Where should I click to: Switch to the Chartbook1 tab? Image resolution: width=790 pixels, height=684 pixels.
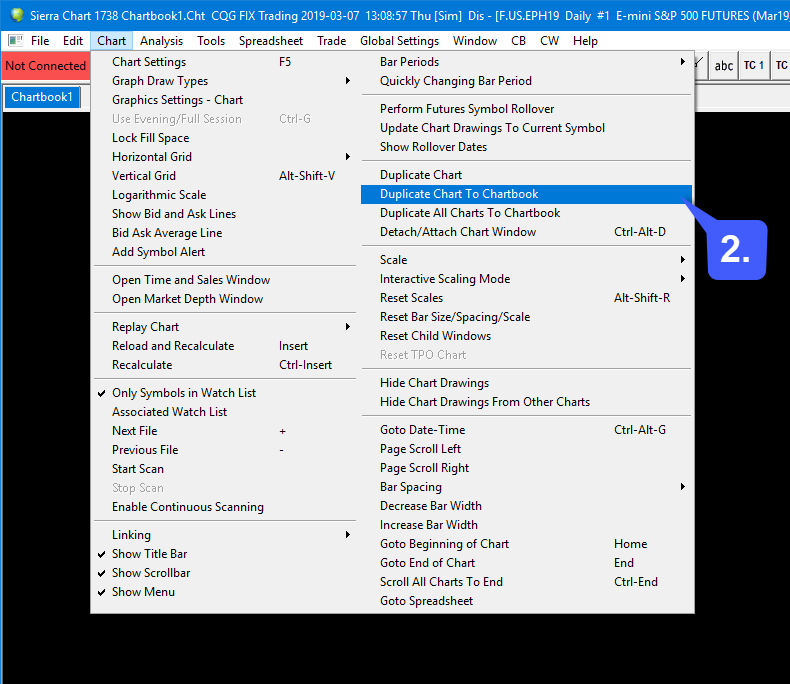coord(42,97)
